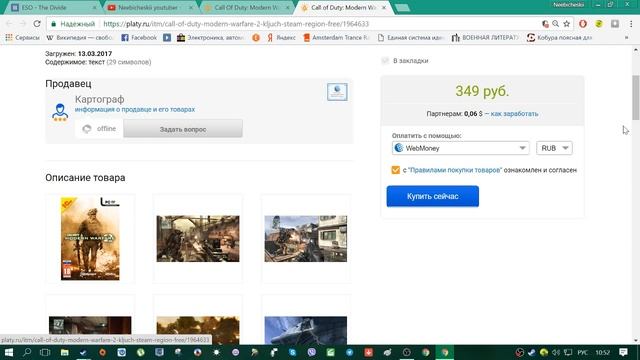This screenshot has width=640, height=360.
Task: Open Telegram from taskbar
Action: 350,352
